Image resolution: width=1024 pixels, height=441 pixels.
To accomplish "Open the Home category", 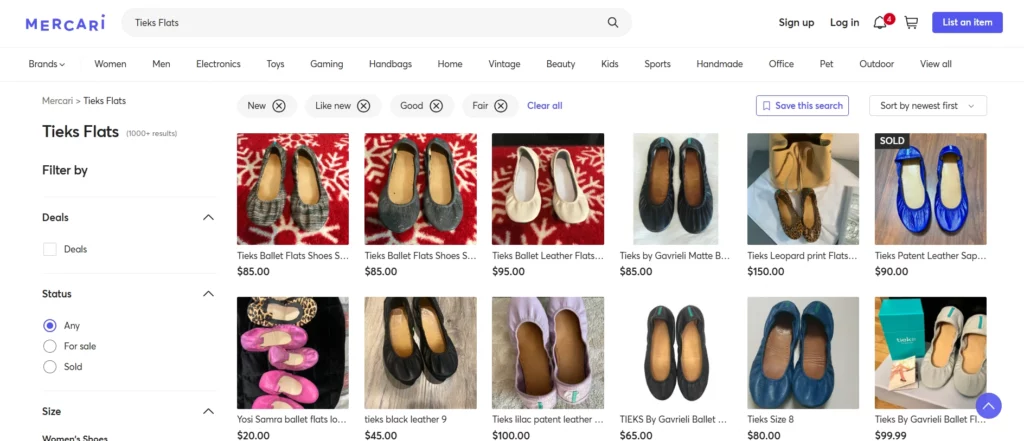I will (x=450, y=64).
